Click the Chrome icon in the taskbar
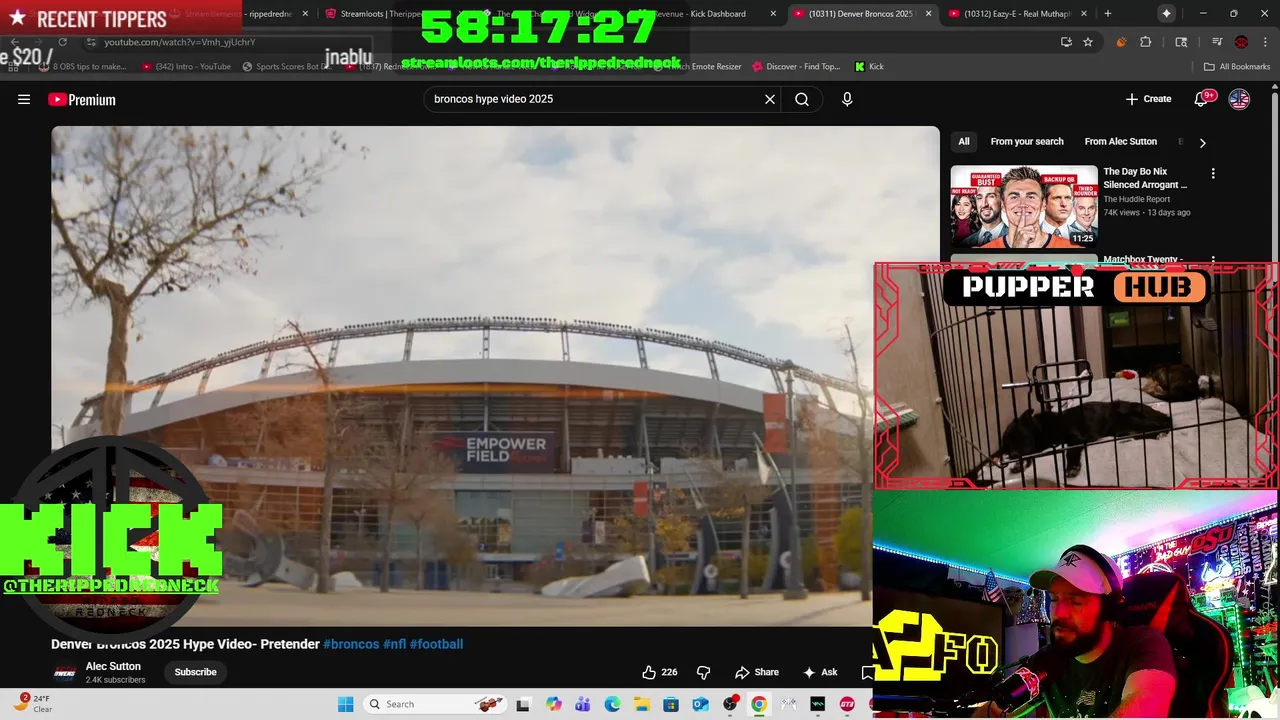Image resolution: width=1280 pixels, height=720 pixels. coord(759,704)
